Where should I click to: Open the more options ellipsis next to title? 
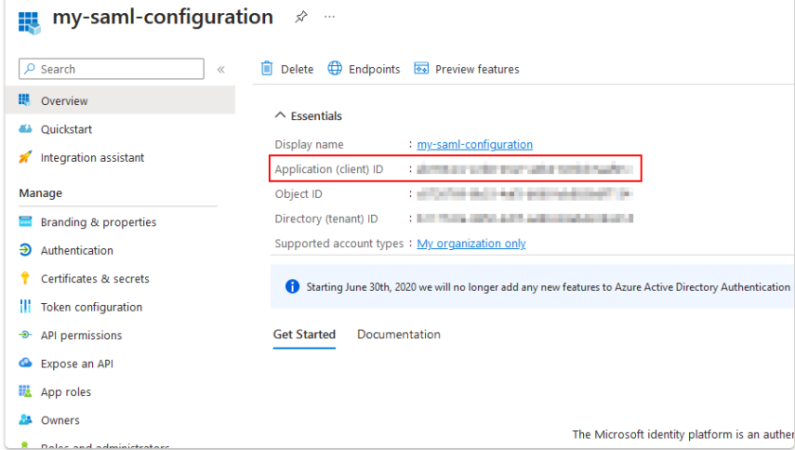tap(330, 17)
